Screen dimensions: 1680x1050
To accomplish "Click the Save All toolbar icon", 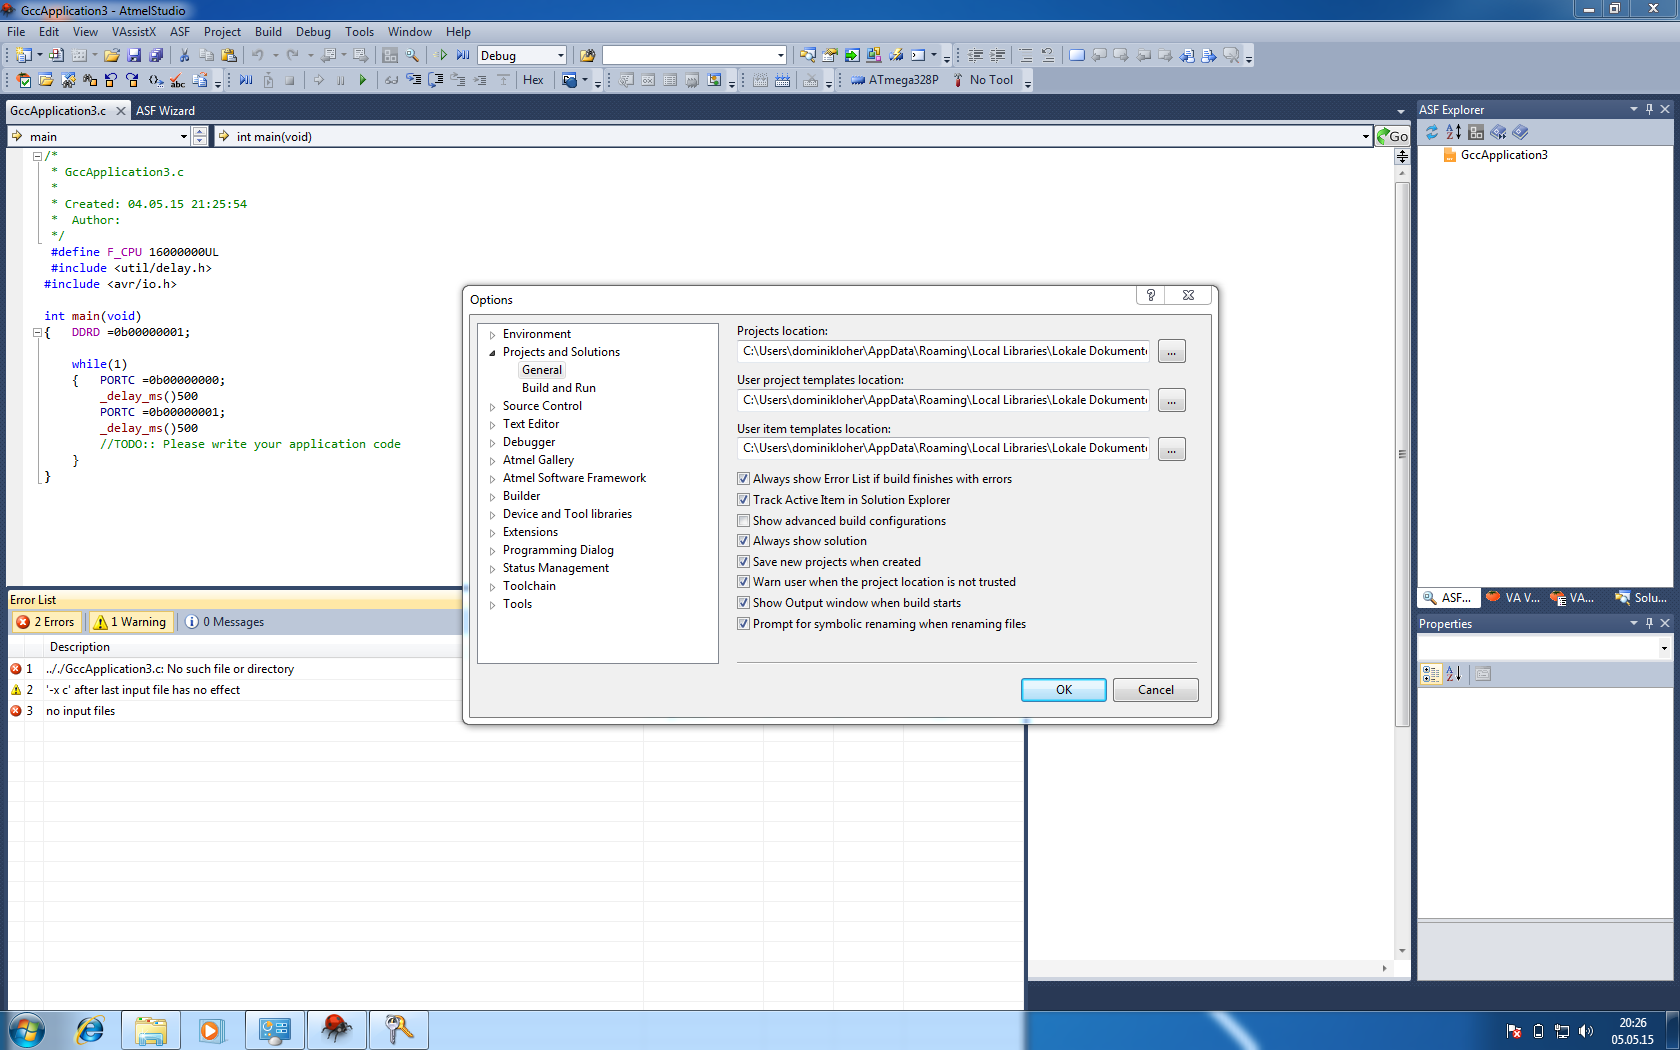I will pyautogui.click(x=156, y=56).
